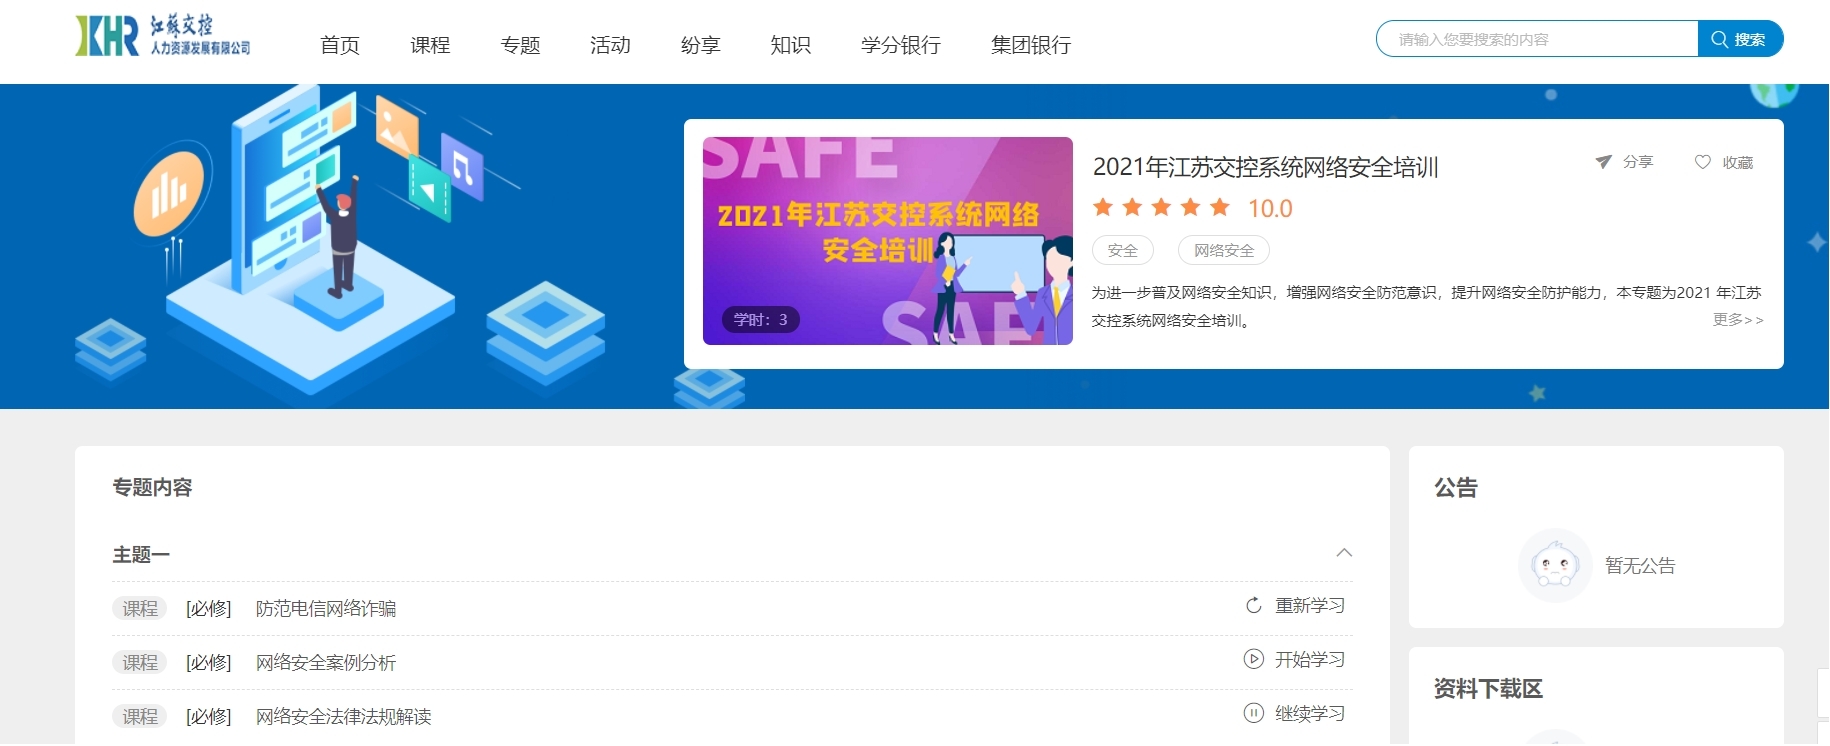Viewport: 1830px width, 746px height.
Task: Click the KHR company logo
Action: 163,36
